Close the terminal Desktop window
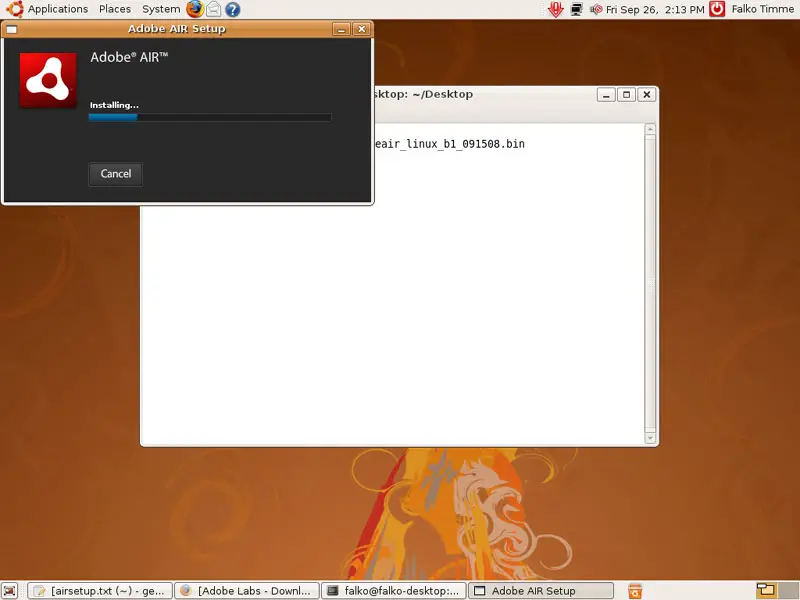Viewport: 800px width, 600px height. (646, 94)
